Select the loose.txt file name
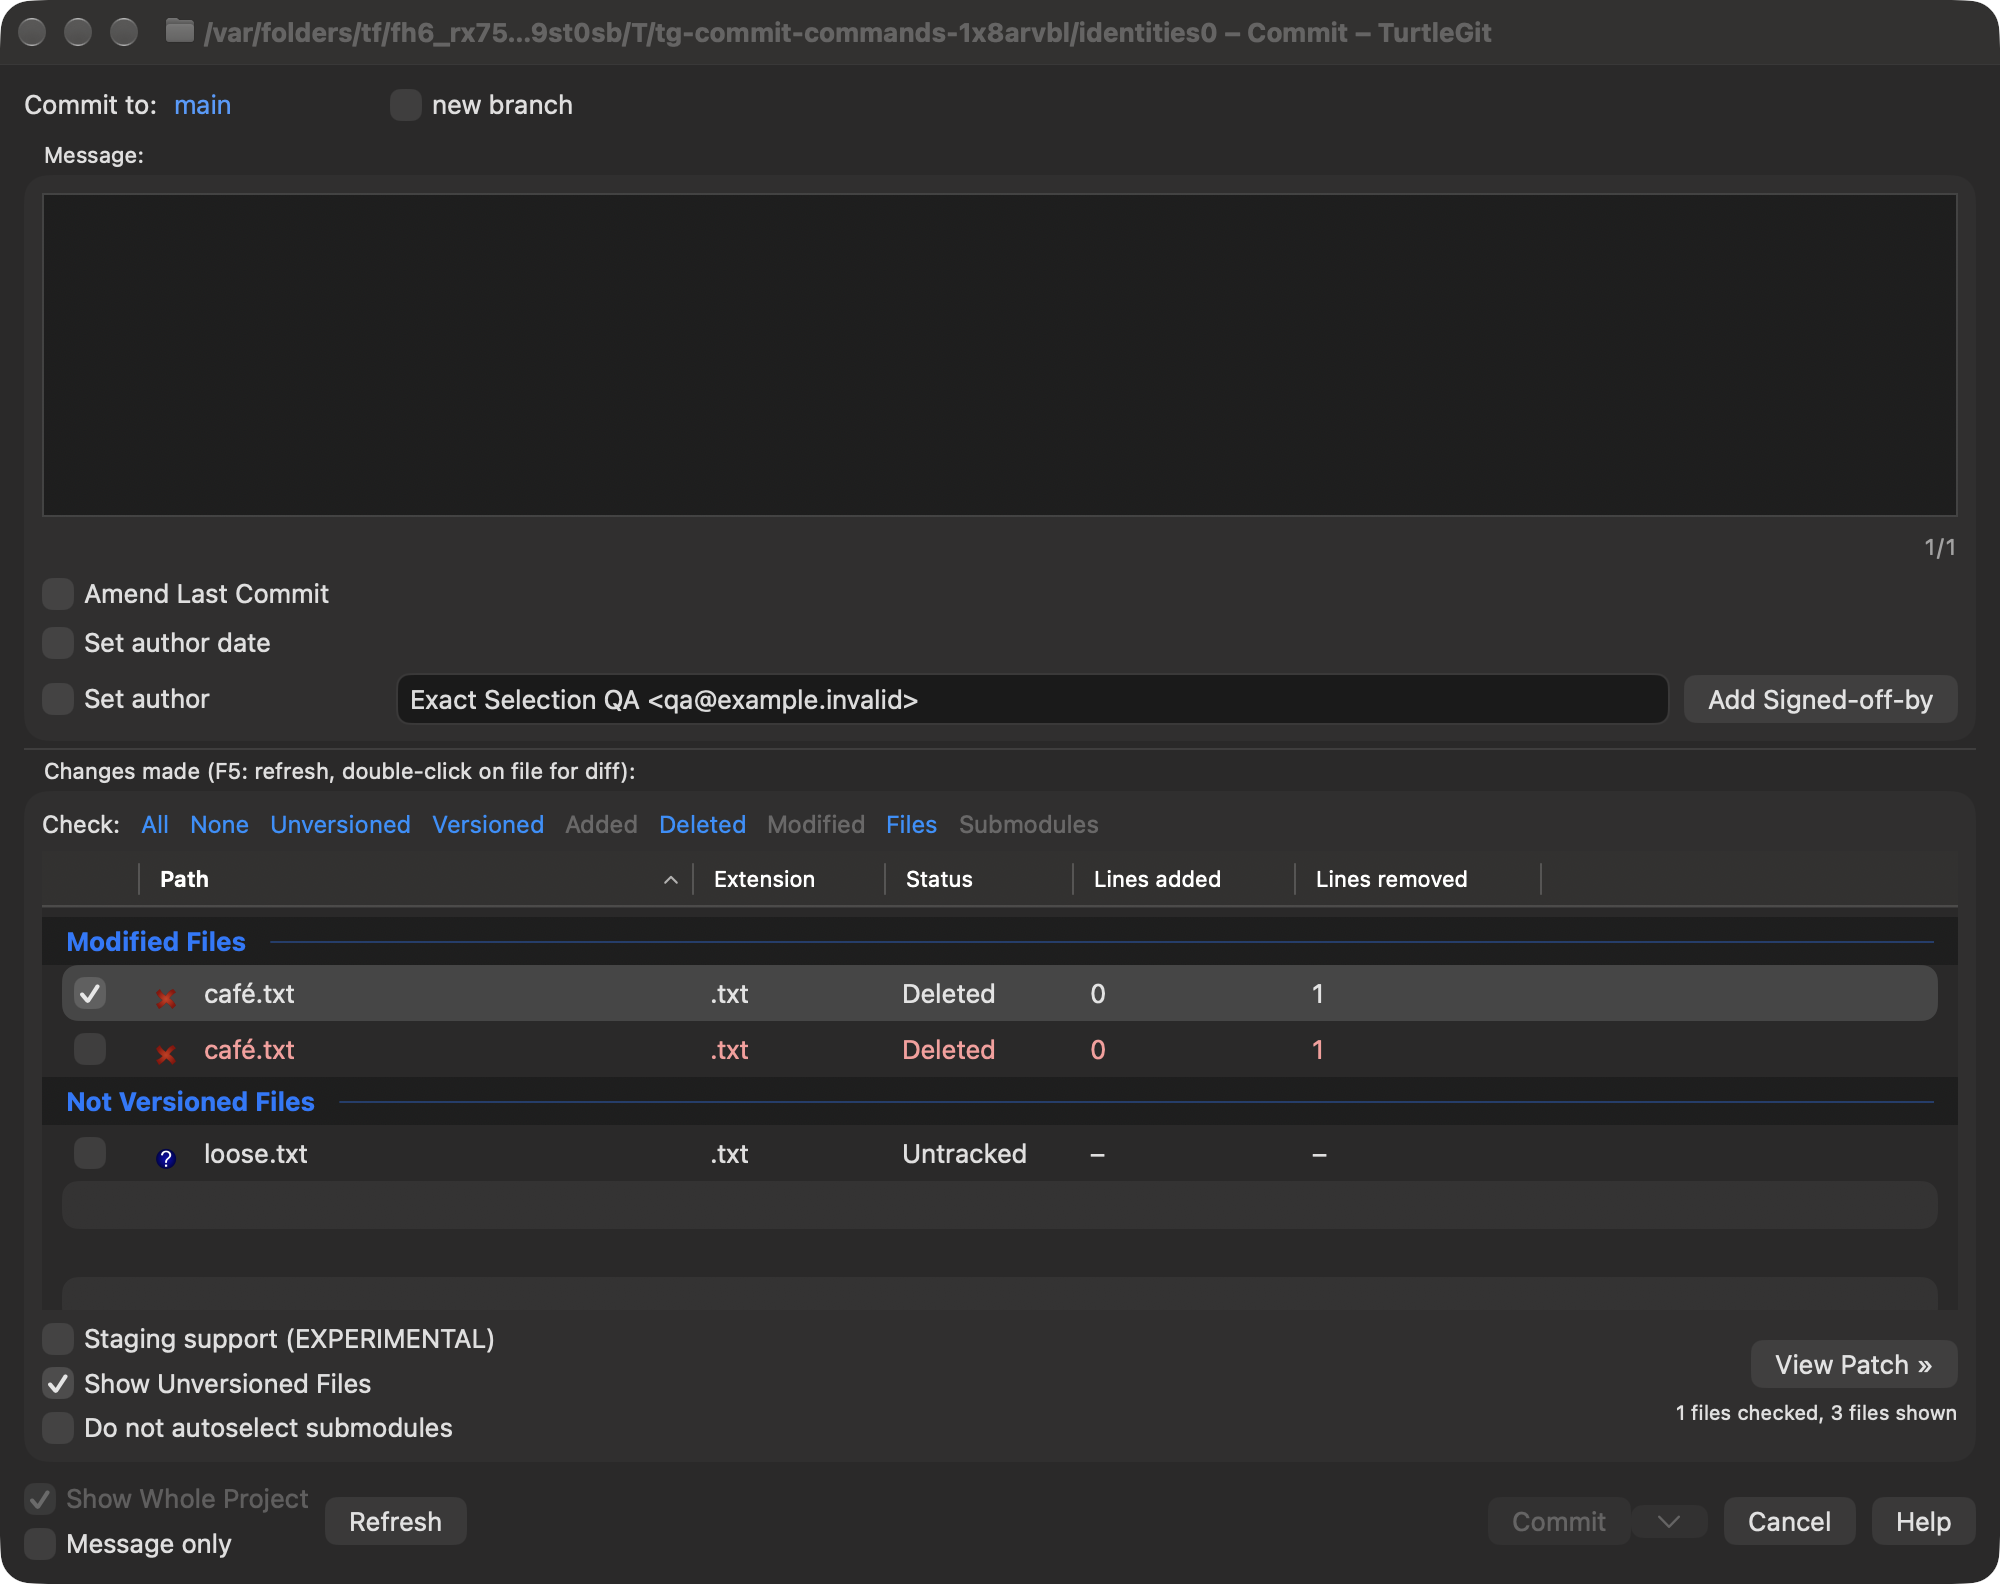 click(255, 1154)
